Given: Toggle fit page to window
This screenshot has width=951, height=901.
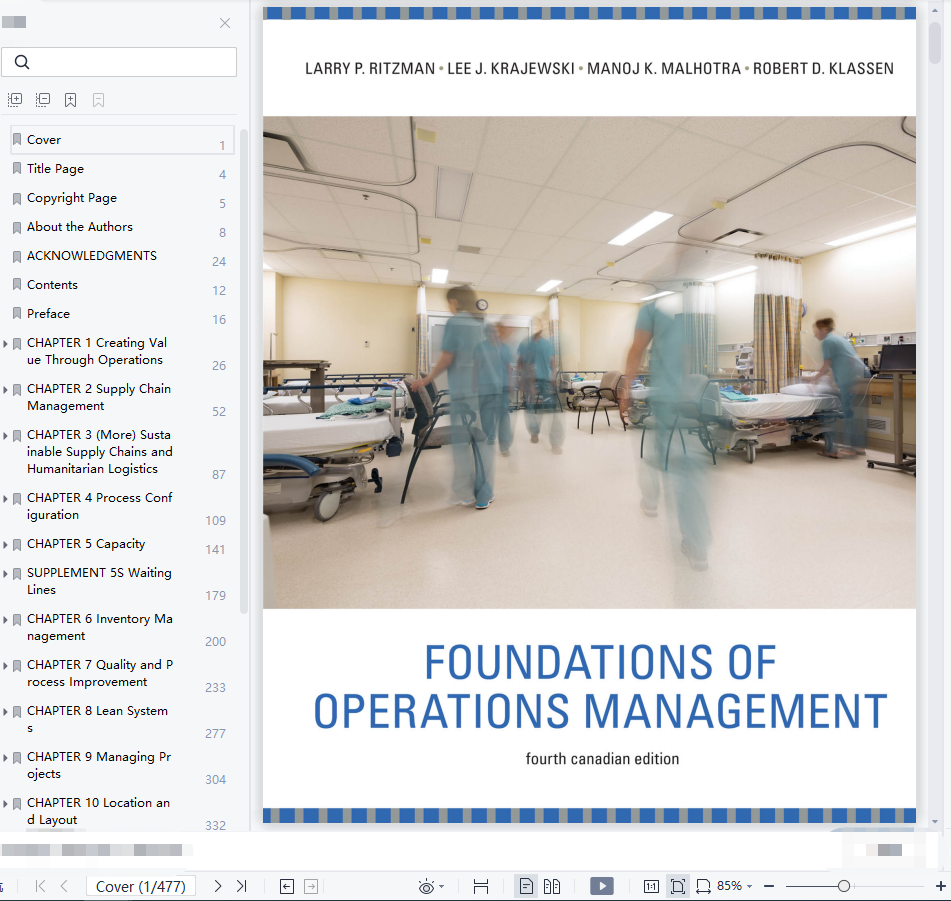Looking at the screenshot, I should click(x=678, y=886).
